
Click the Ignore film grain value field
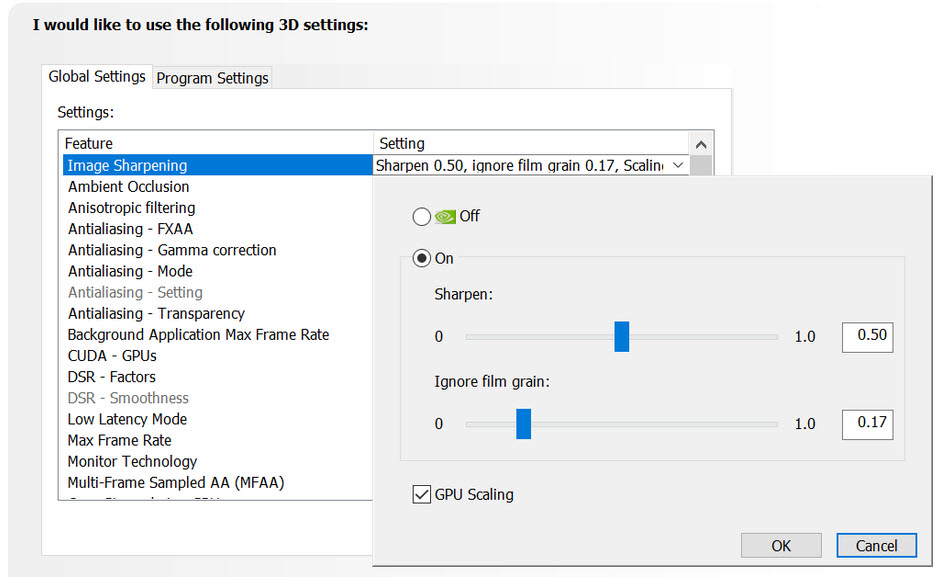point(867,423)
